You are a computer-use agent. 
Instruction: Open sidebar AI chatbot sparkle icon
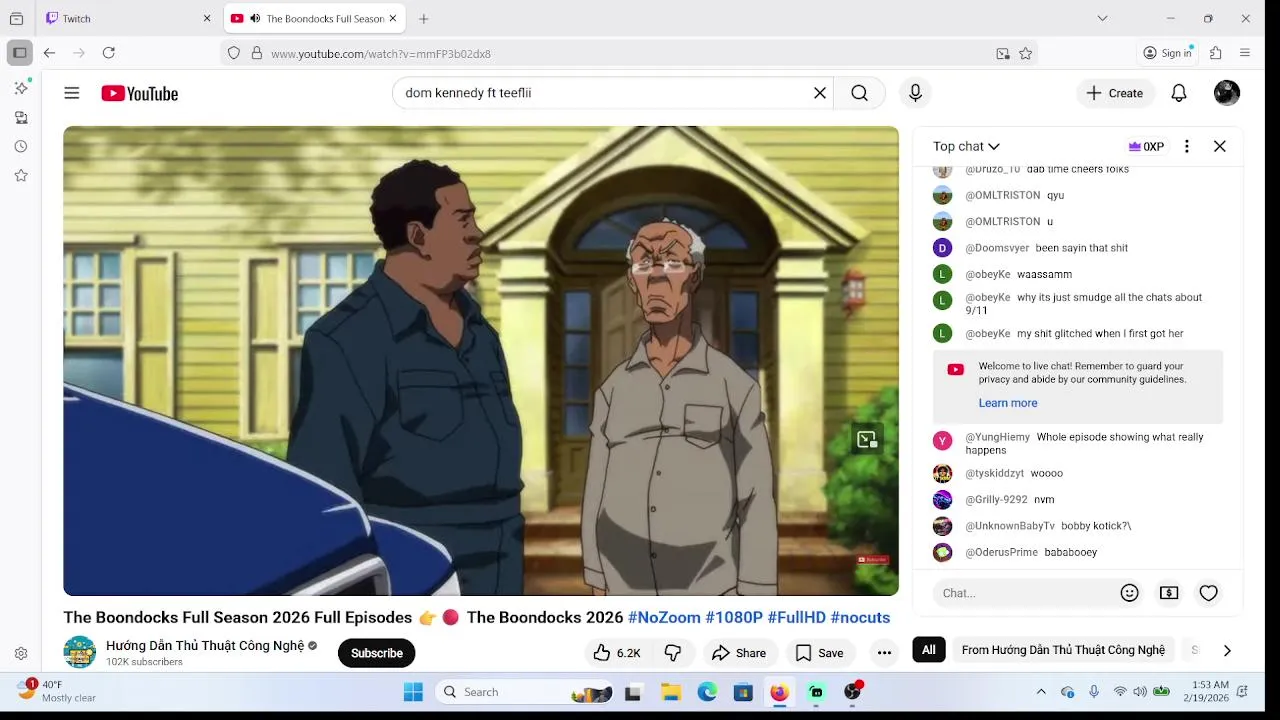21,88
